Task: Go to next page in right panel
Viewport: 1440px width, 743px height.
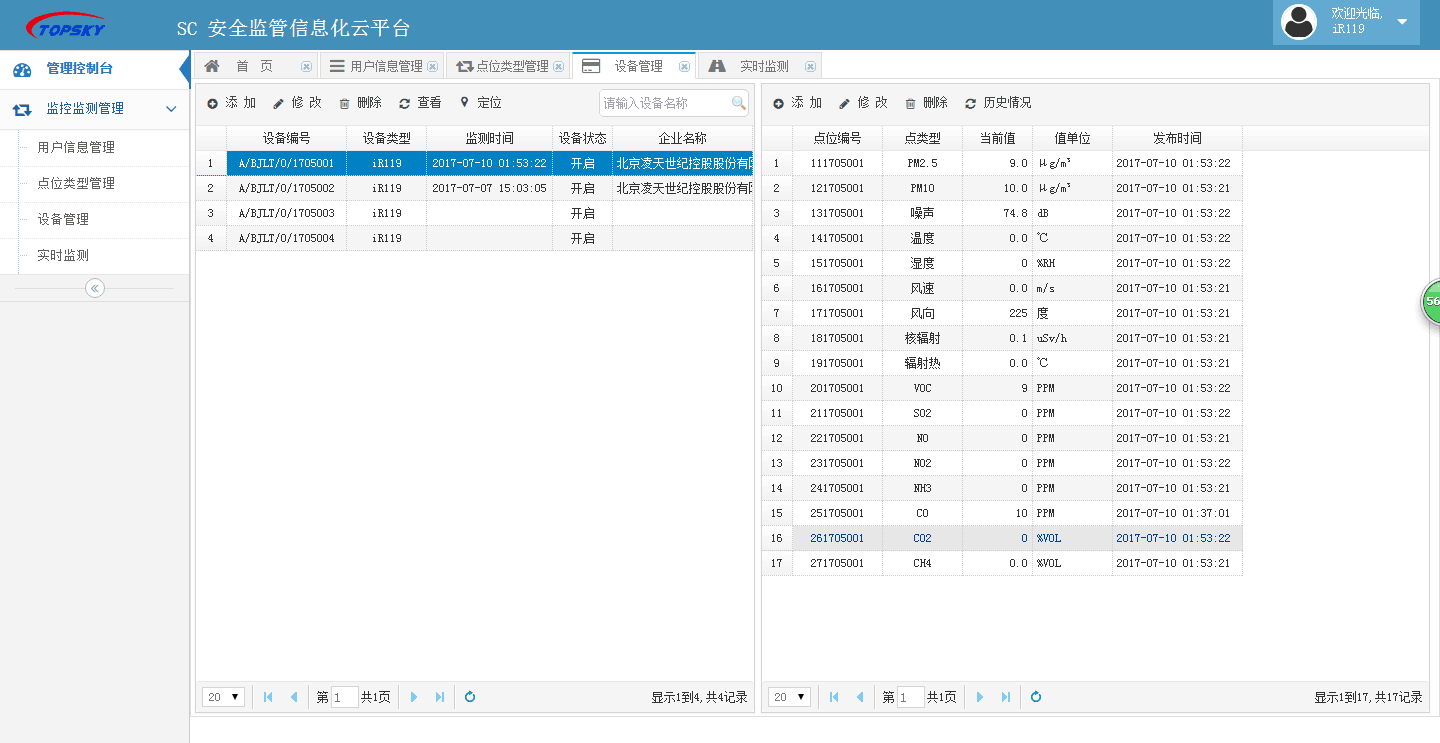Action: click(980, 697)
